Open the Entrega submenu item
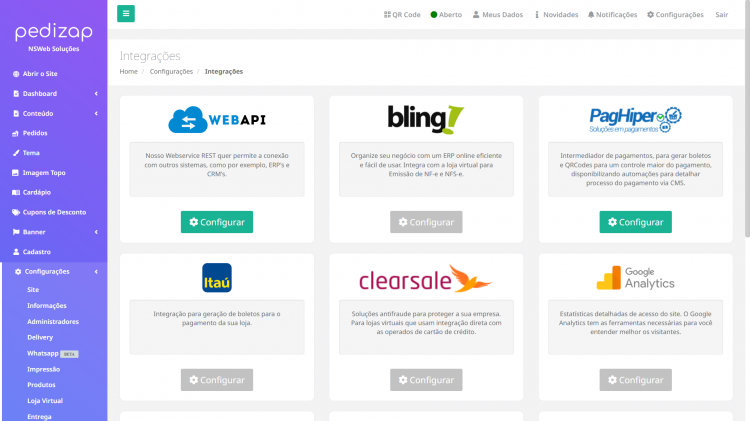Image resolution: width=750 pixels, height=421 pixels. [x=39, y=417]
